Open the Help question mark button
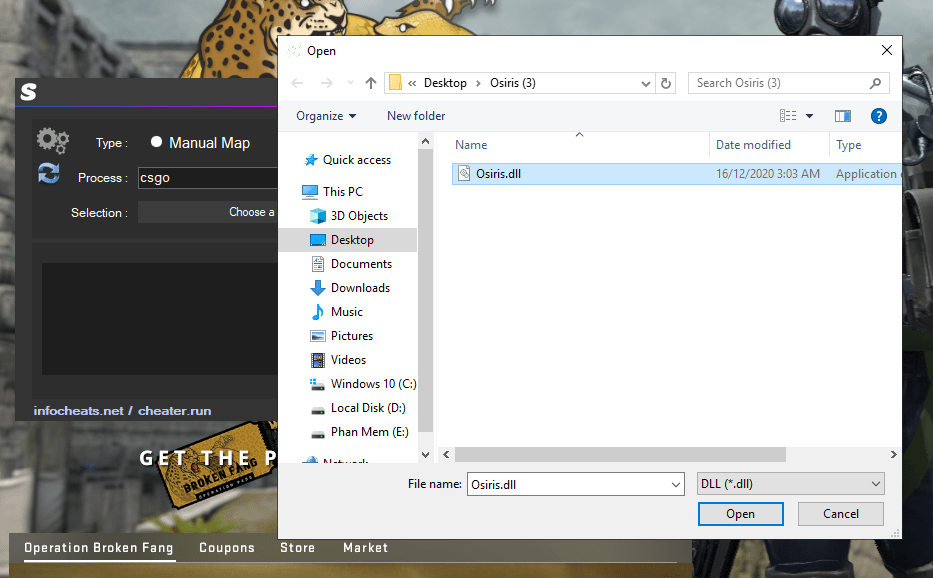The width and height of the screenshot is (933, 578). 878,116
